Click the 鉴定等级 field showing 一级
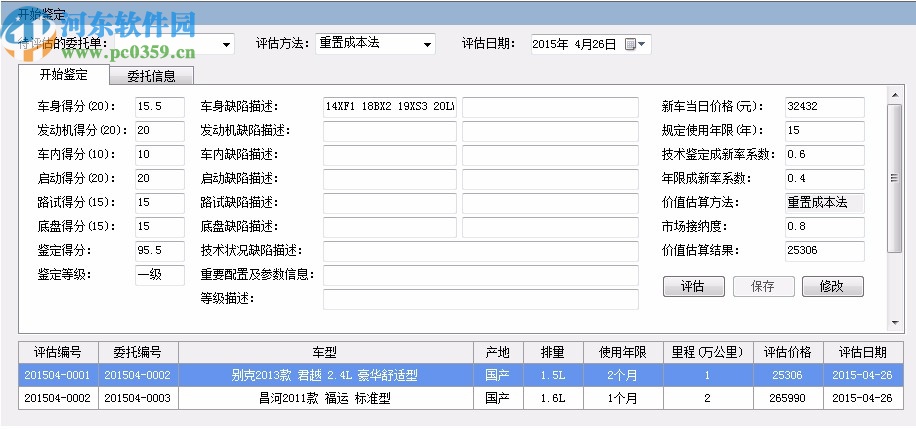Image resolution: width=916 pixels, height=429 pixels. (159, 275)
